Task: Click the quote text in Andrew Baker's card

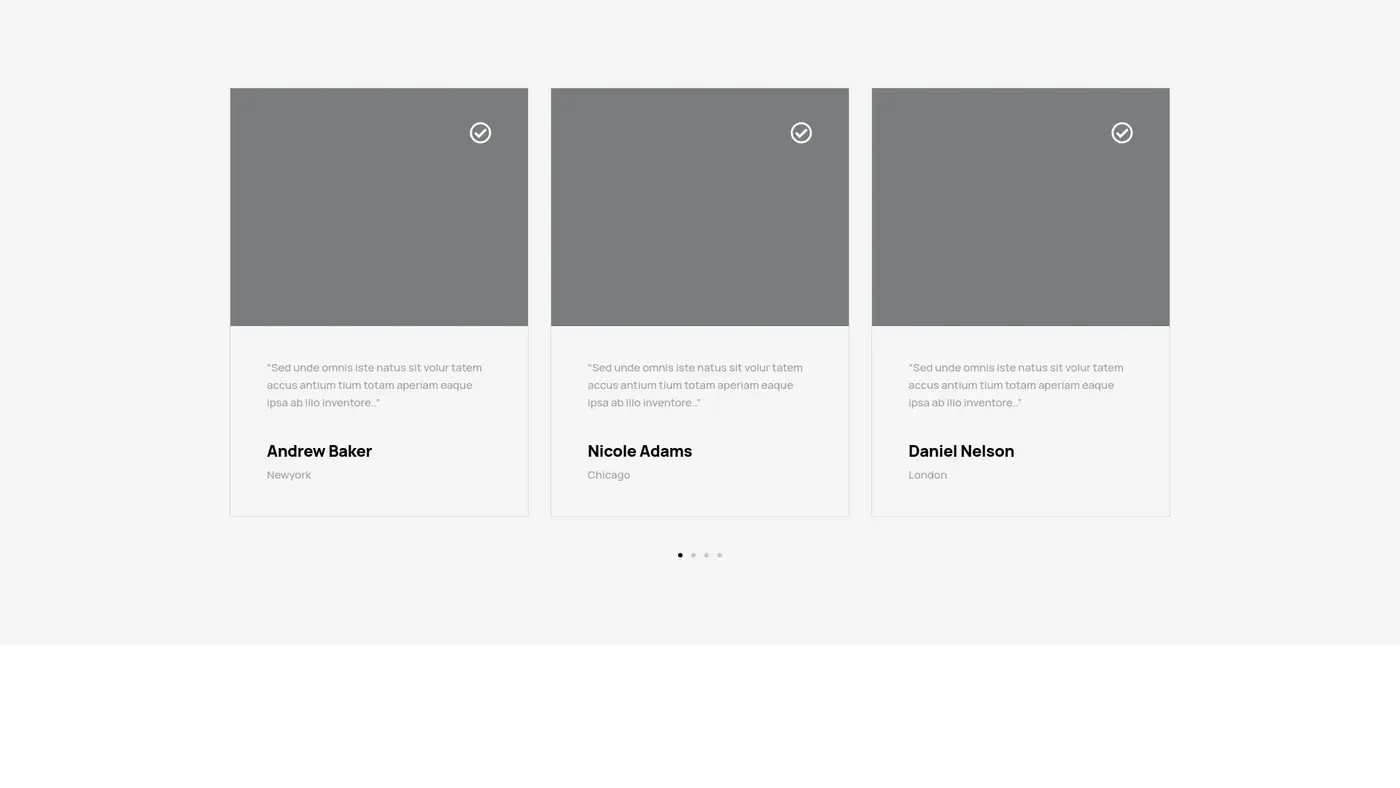Action: 374,385
